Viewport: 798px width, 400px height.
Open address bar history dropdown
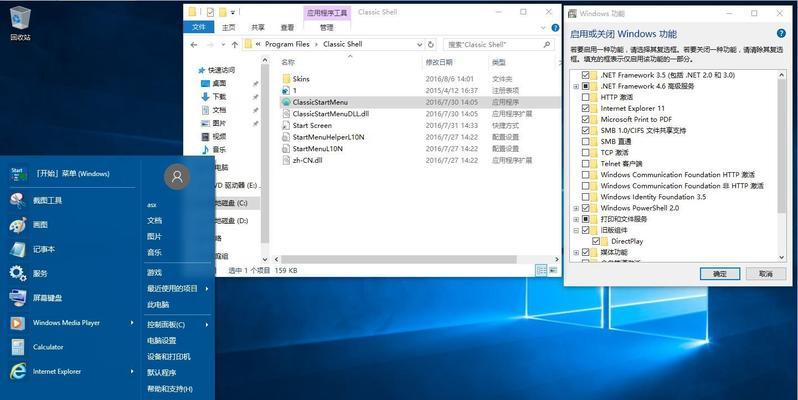(x=419, y=45)
